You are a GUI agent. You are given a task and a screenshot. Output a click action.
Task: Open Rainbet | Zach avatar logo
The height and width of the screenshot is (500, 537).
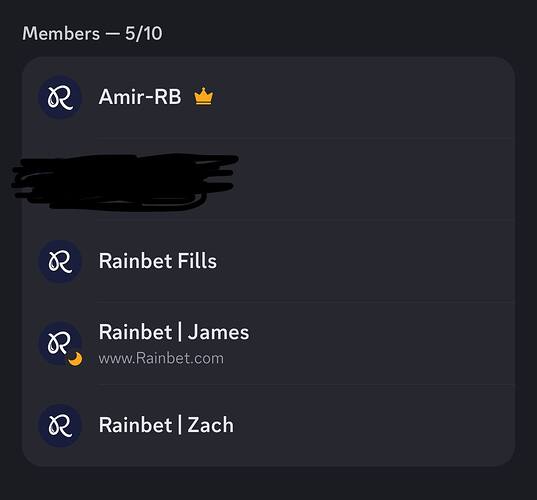[x=60, y=425]
